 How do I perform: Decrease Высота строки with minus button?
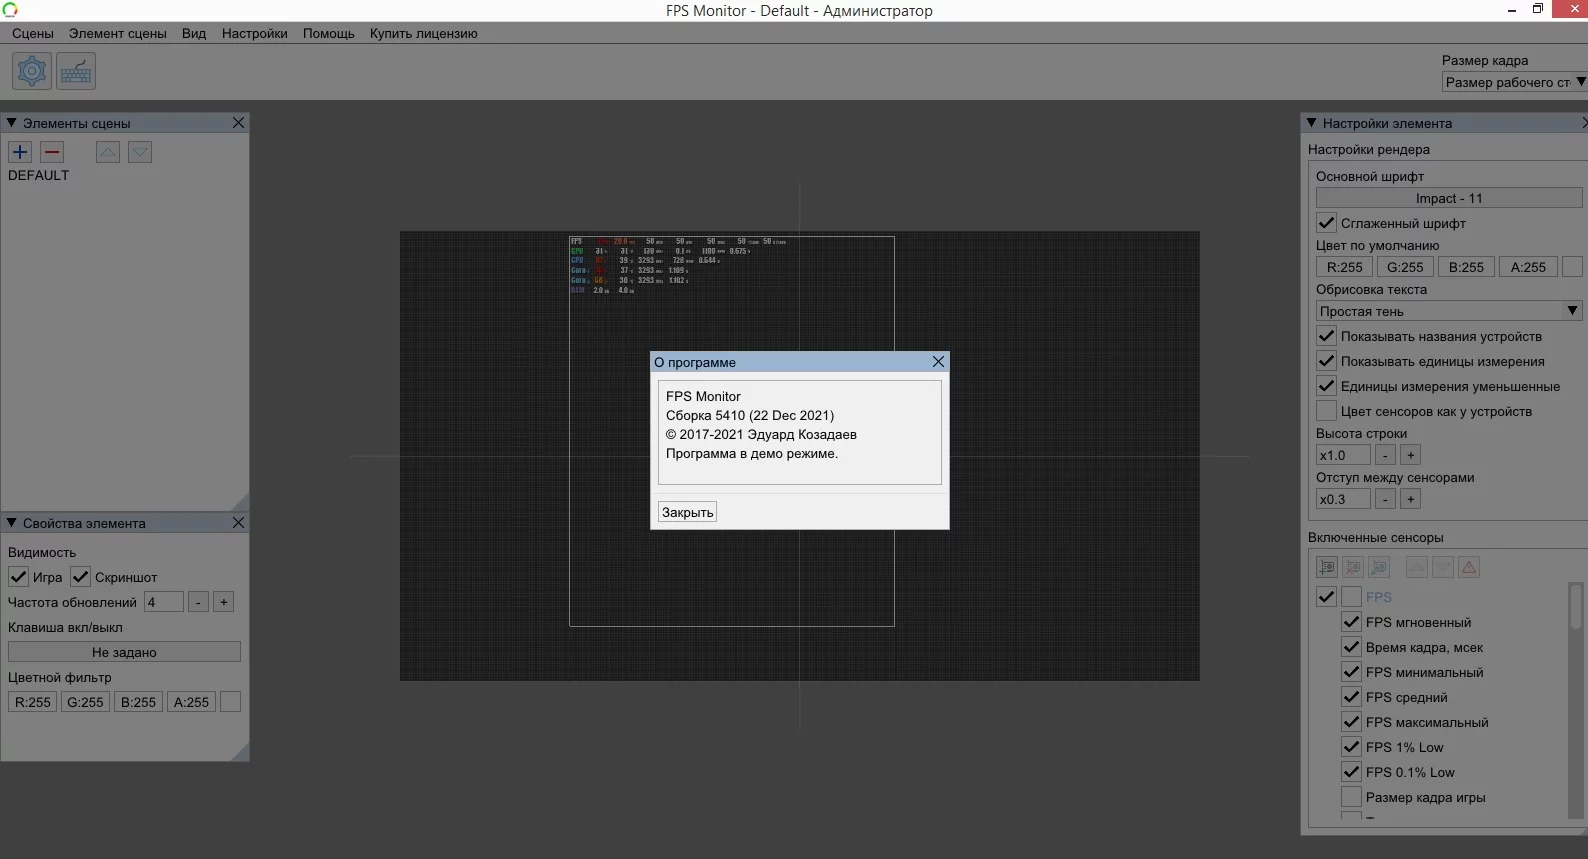click(x=1385, y=455)
